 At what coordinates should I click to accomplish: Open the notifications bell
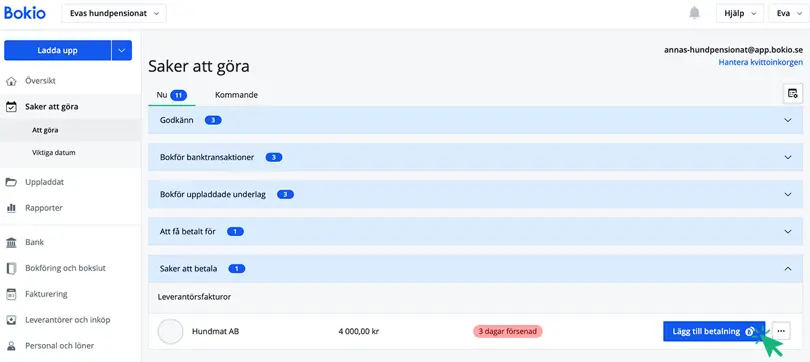(x=695, y=13)
